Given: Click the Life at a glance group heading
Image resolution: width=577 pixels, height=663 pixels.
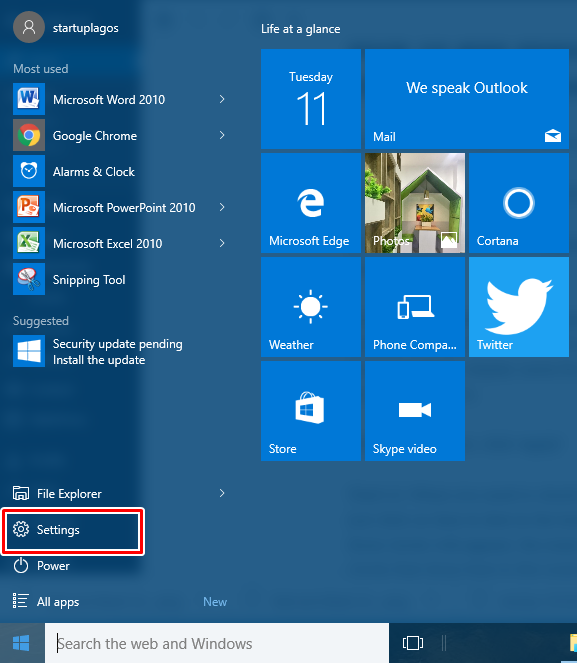Looking at the screenshot, I should [x=301, y=29].
